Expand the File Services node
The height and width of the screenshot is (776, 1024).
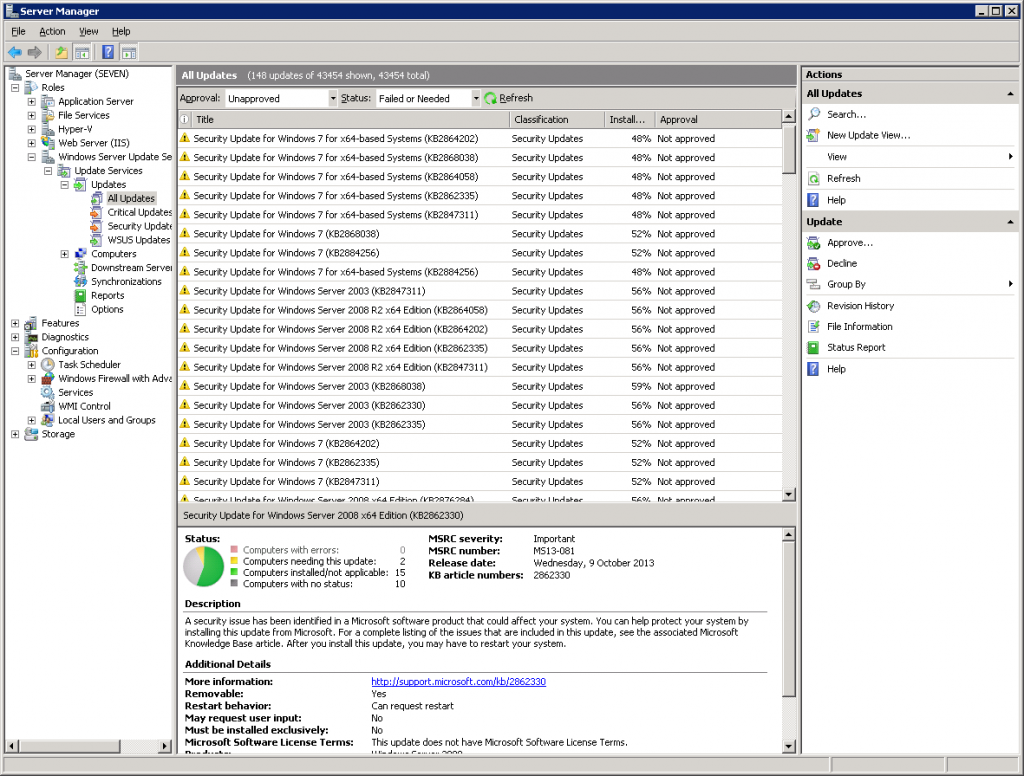pyautogui.click(x=31, y=115)
